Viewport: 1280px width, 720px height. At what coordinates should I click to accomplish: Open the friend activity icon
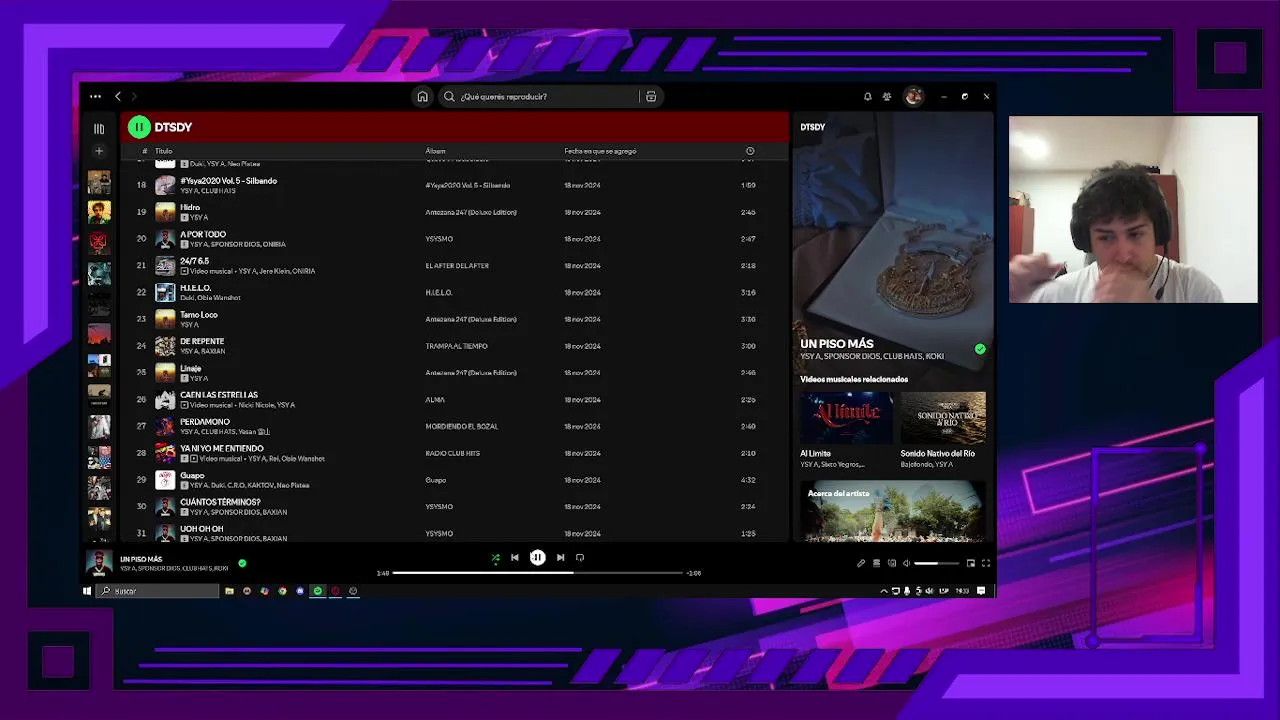point(887,97)
